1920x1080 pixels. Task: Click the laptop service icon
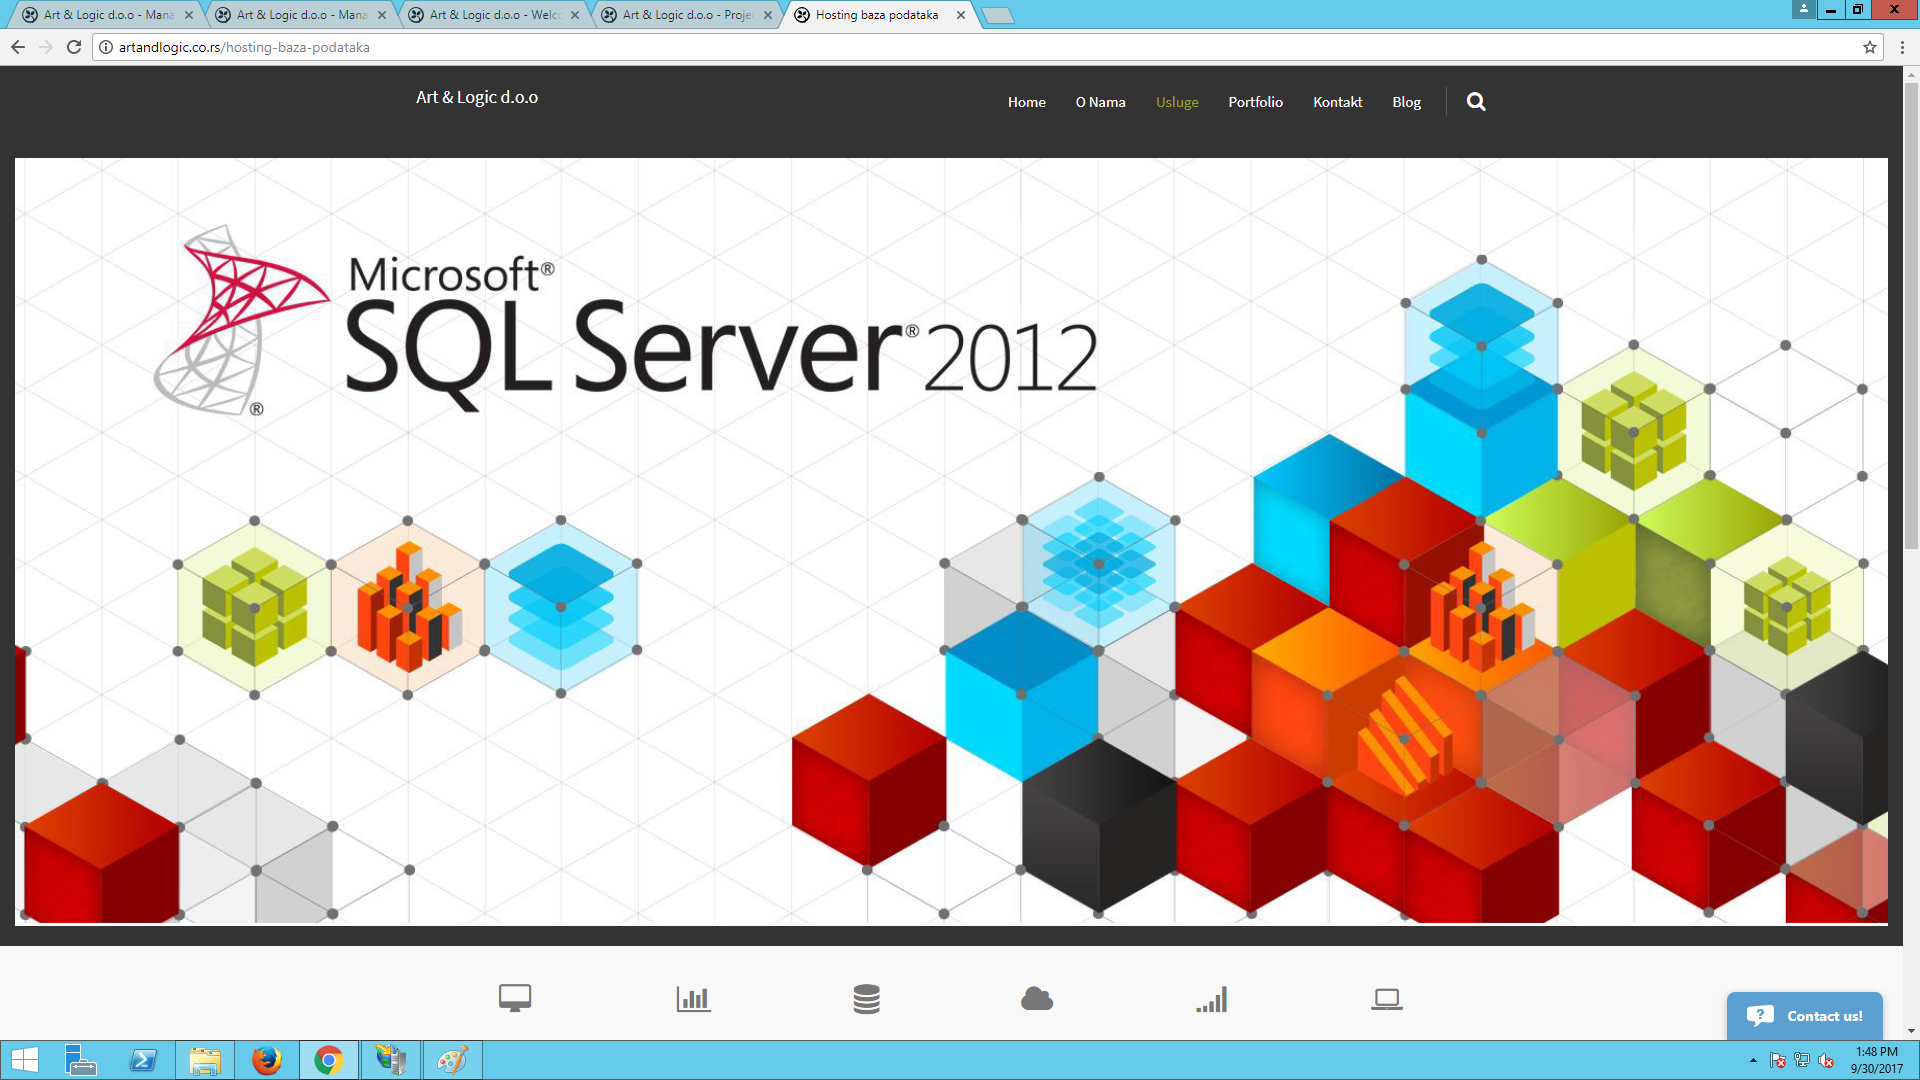click(1387, 998)
